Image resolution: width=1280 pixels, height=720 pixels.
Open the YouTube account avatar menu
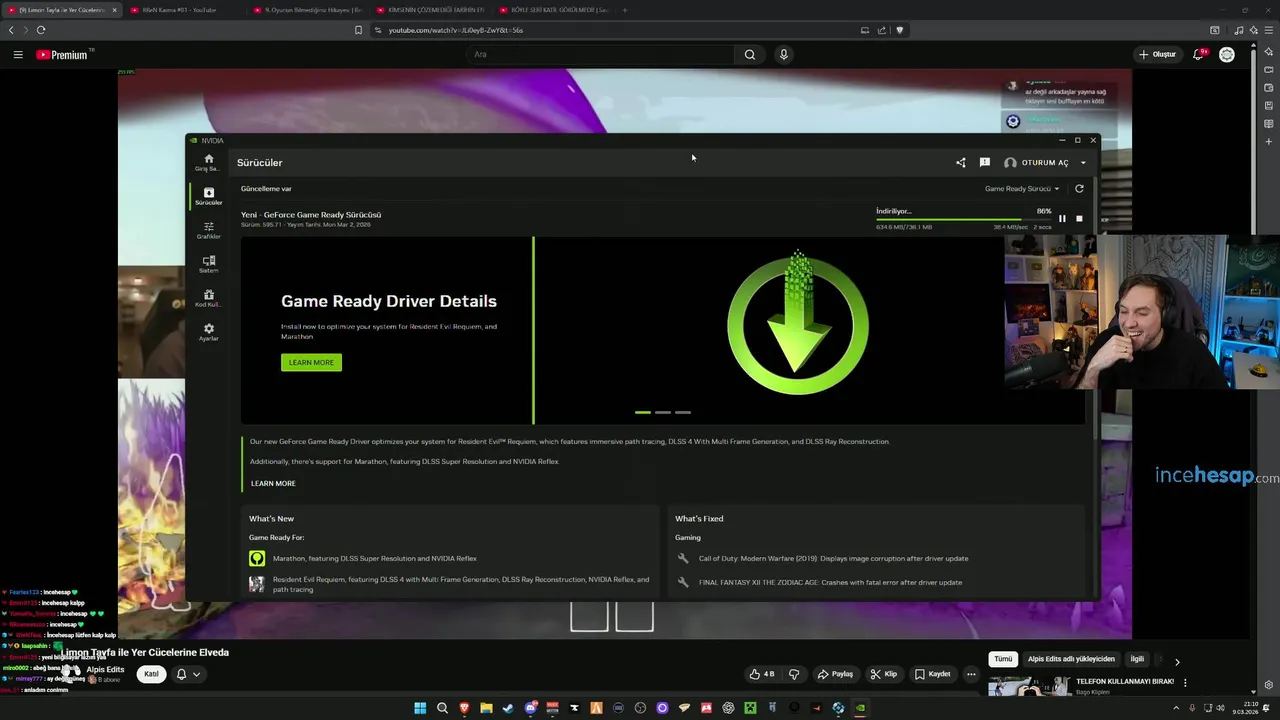coord(1227,54)
